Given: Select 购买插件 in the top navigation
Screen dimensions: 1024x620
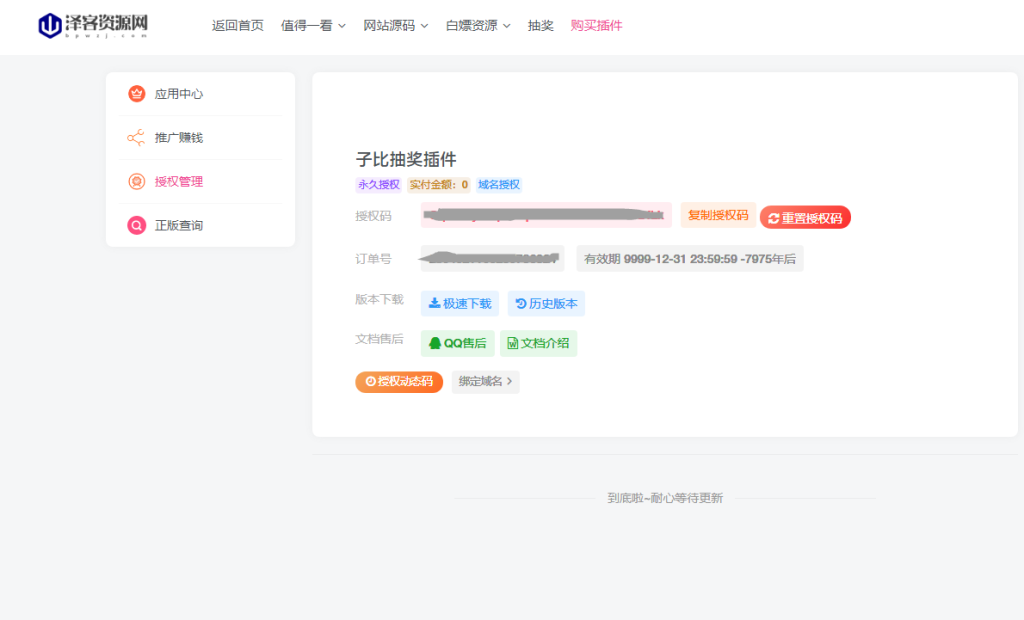Looking at the screenshot, I should tap(596, 25).
